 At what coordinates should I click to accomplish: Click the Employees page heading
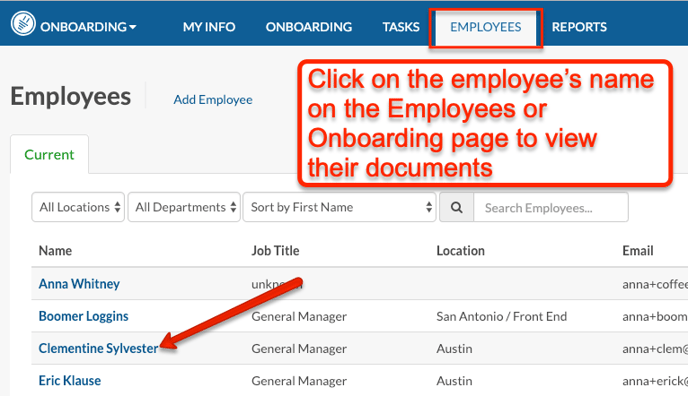click(x=71, y=96)
